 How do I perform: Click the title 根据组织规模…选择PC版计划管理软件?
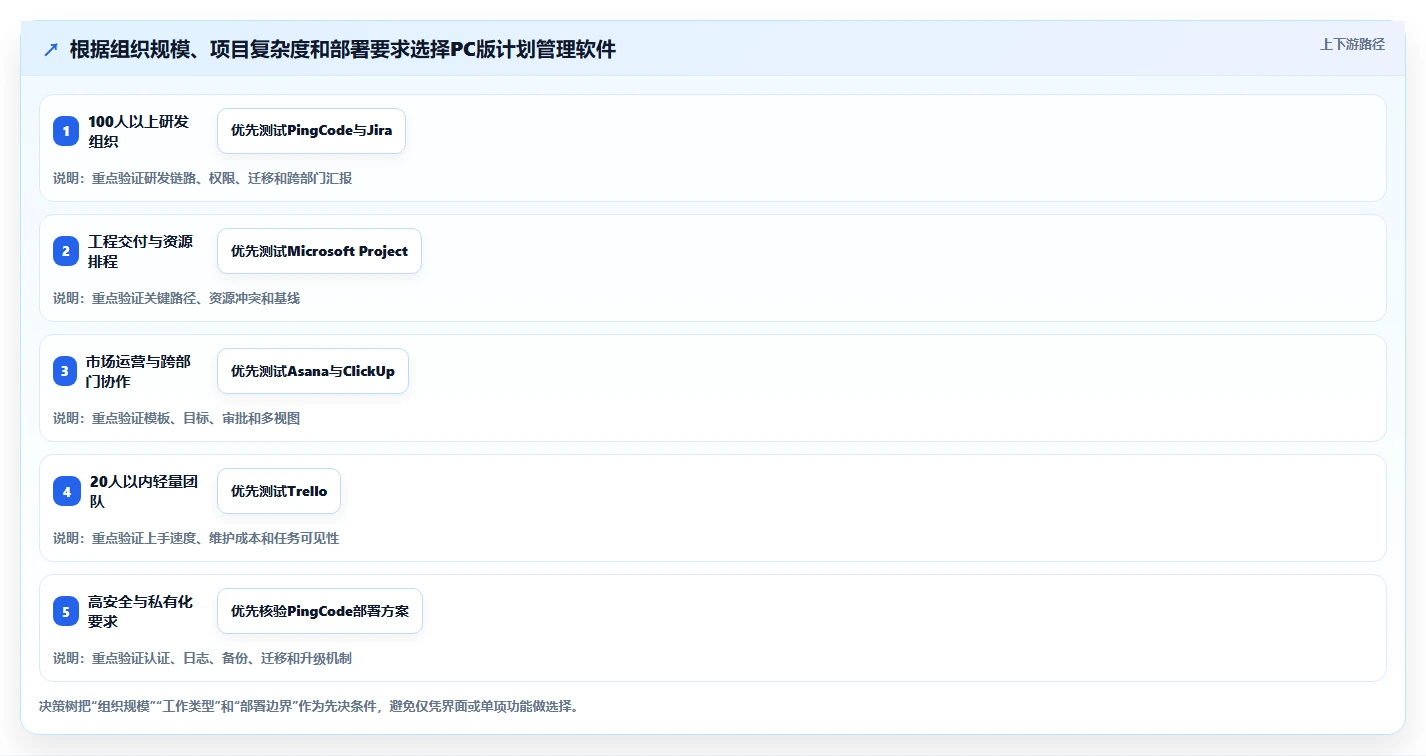343,50
